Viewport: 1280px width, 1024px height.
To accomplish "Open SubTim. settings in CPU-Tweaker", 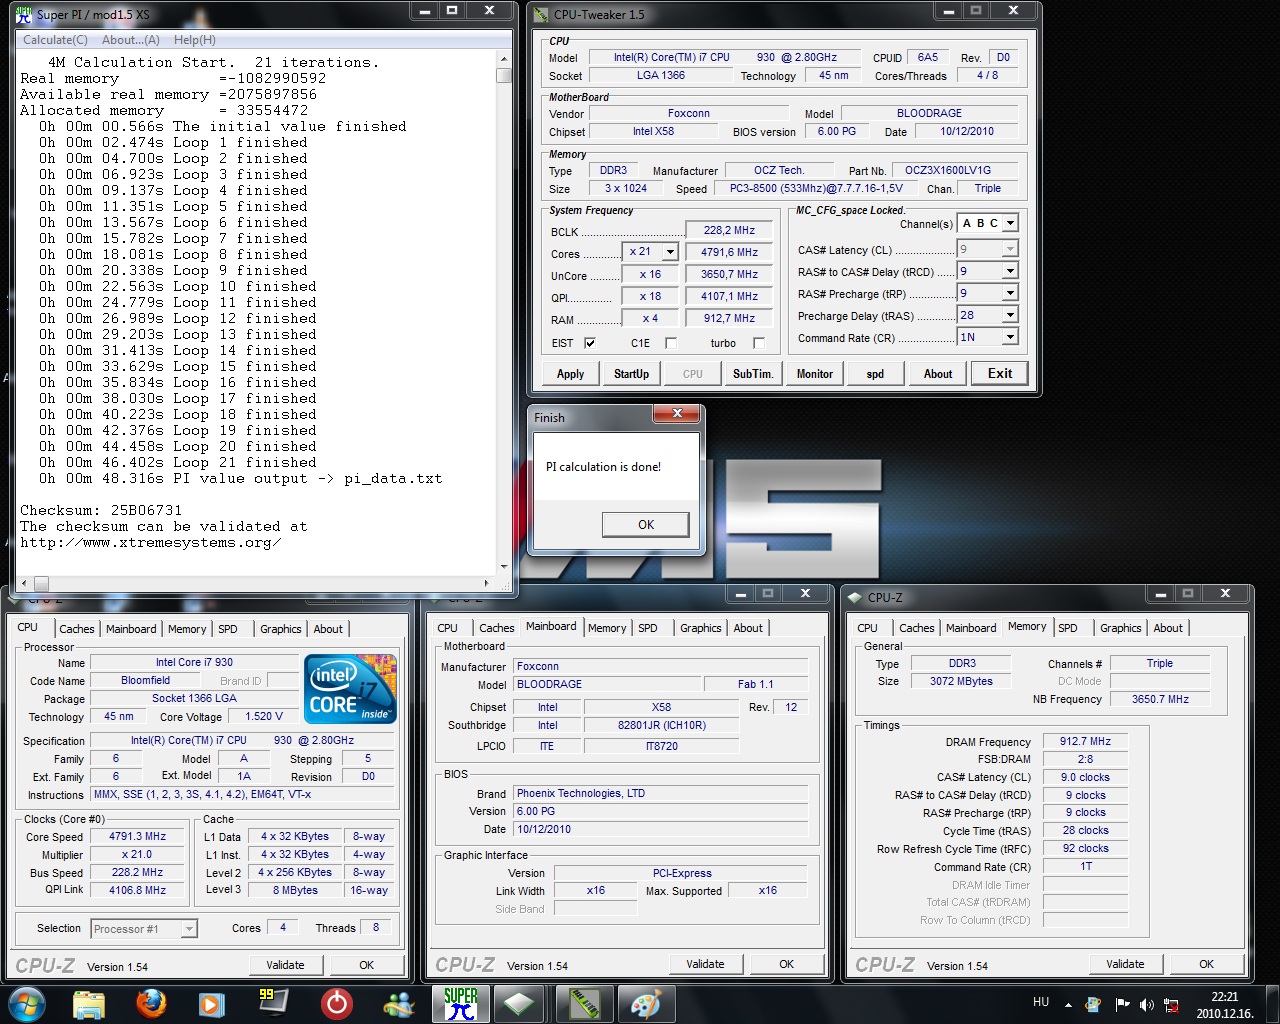I will click(x=753, y=374).
